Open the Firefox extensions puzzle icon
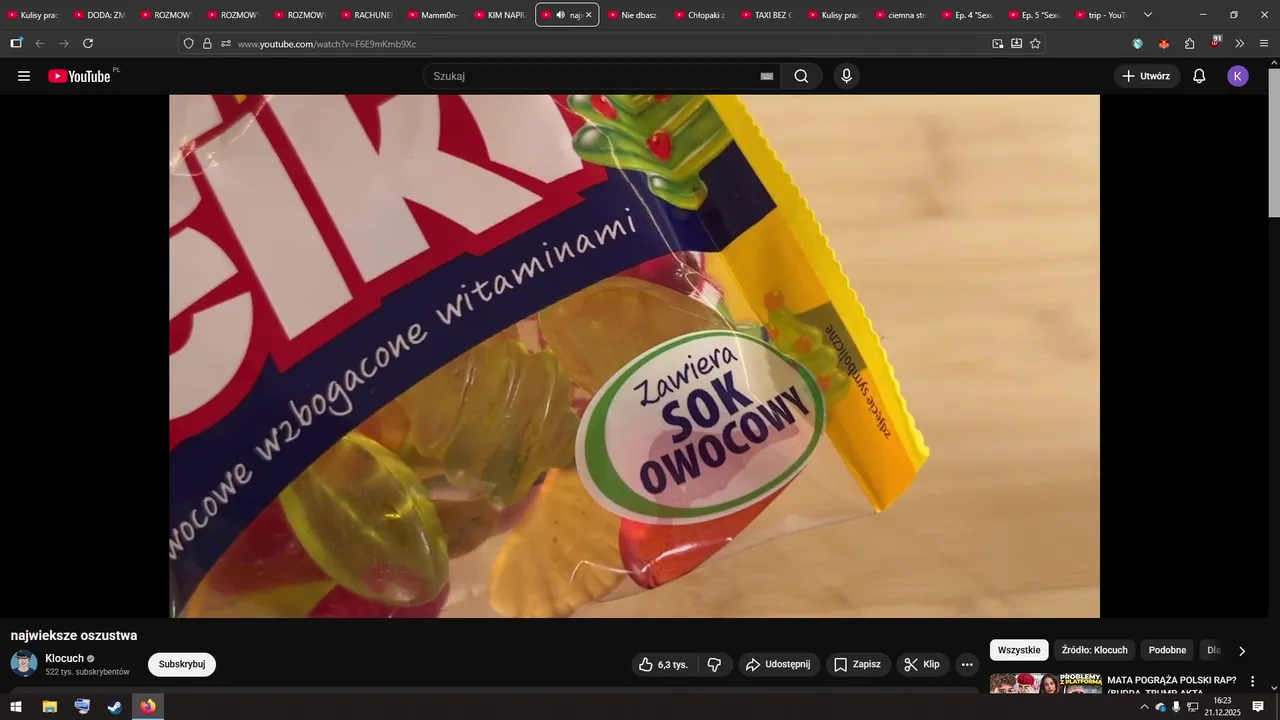Image resolution: width=1280 pixels, height=720 pixels. [x=1190, y=43]
